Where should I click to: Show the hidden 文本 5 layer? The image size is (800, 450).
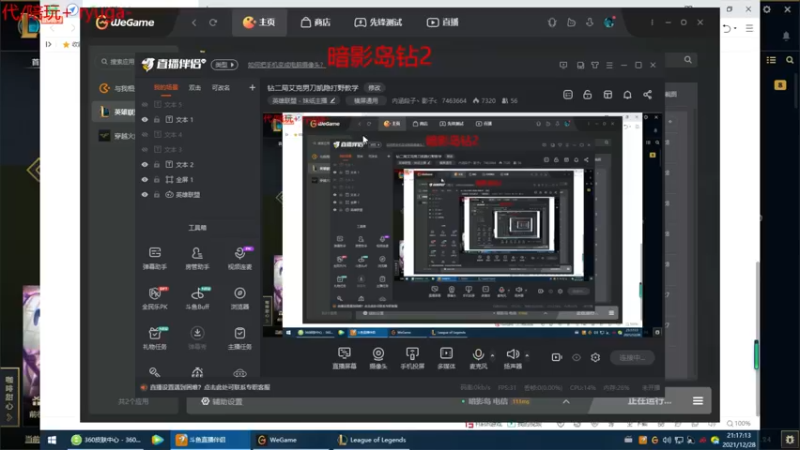pyautogui.click(x=145, y=105)
